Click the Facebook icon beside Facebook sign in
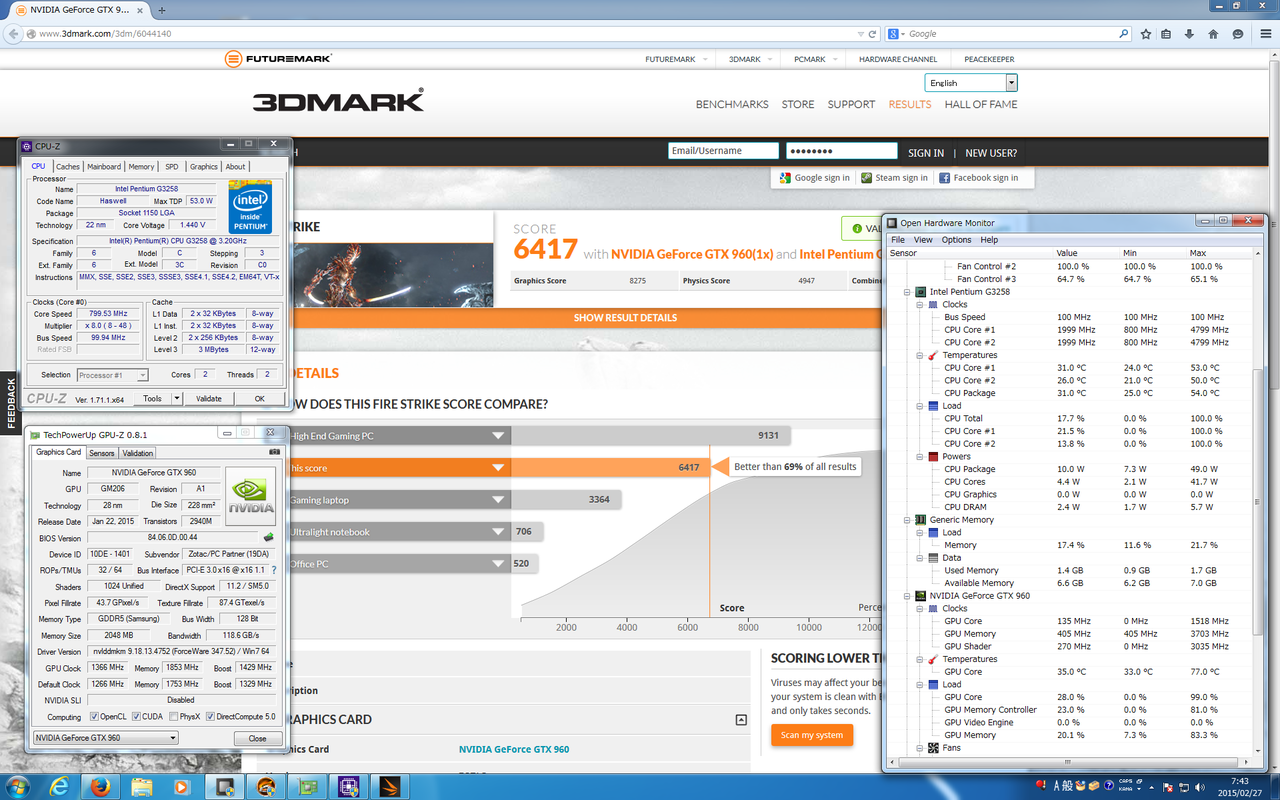 [944, 178]
